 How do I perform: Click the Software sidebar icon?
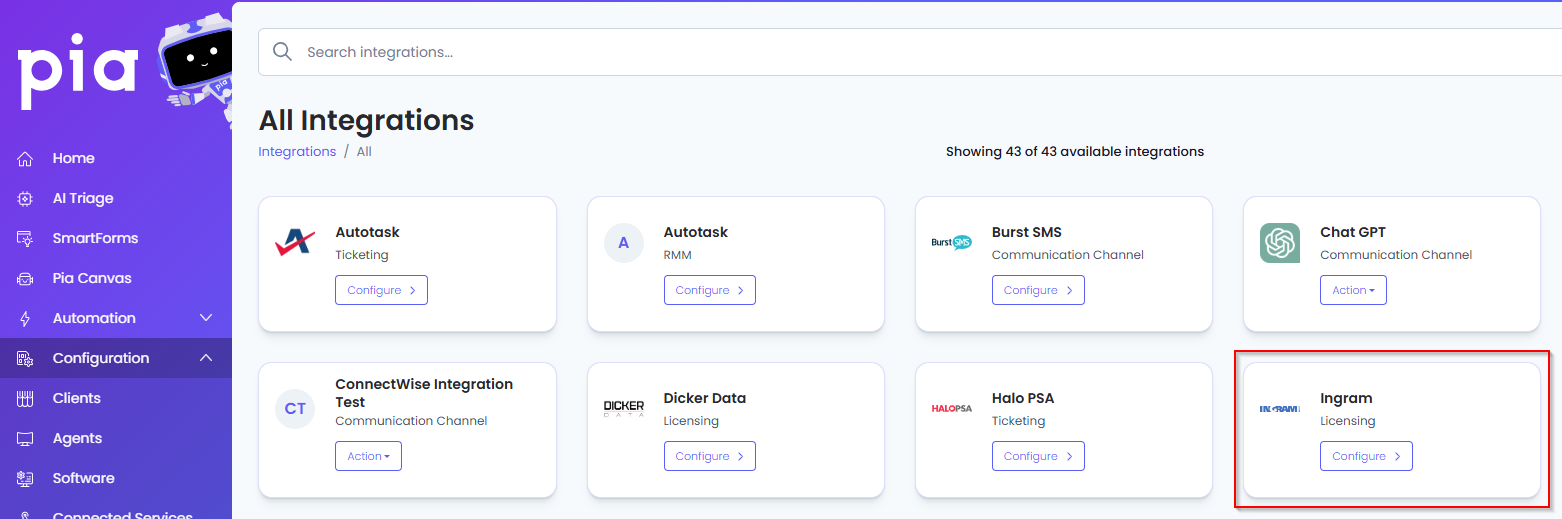click(26, 478)
